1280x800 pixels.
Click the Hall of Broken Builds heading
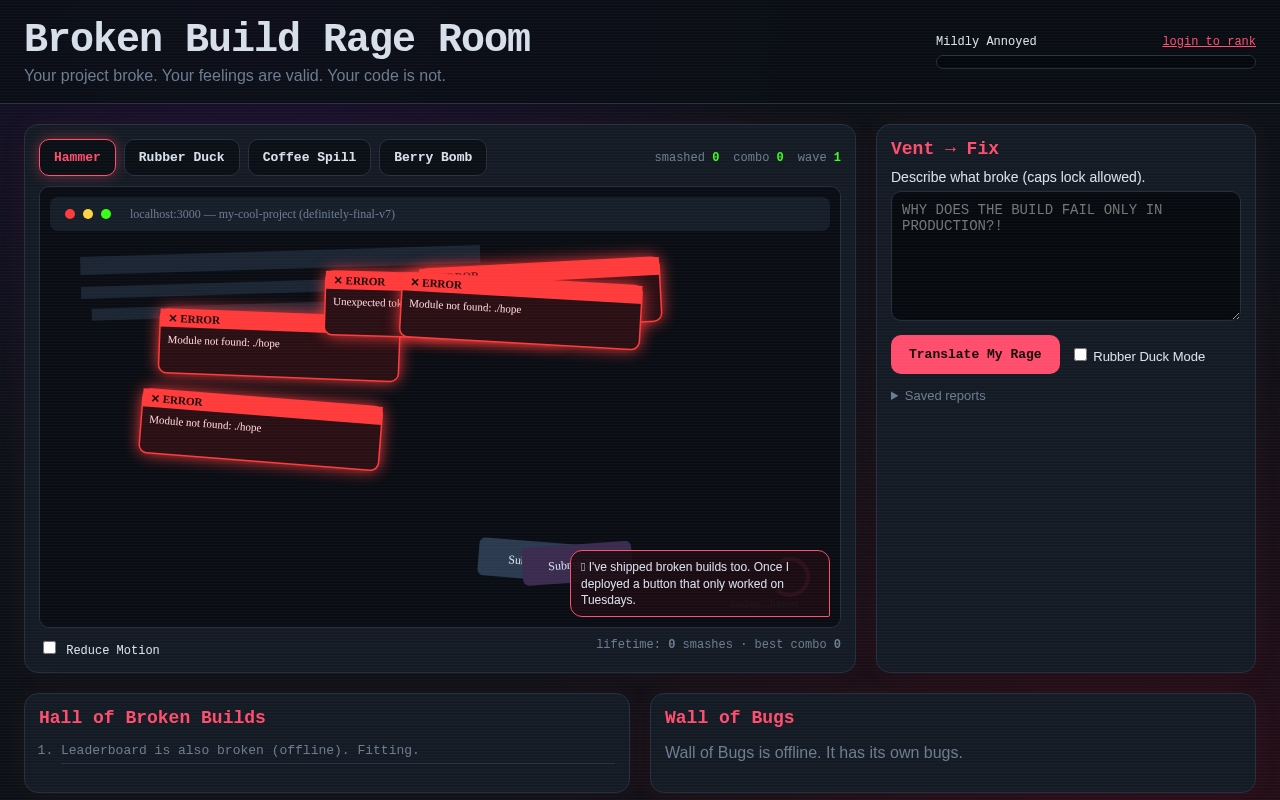point(152,717)
